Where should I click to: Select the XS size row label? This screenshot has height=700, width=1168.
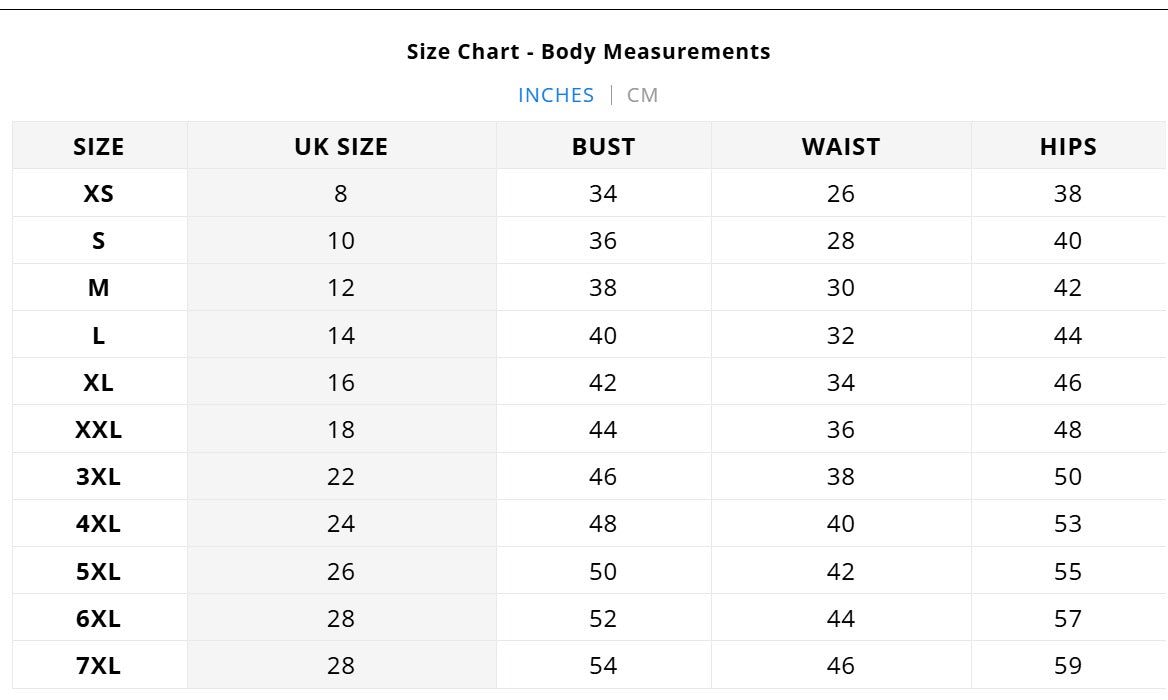[98, 194]
